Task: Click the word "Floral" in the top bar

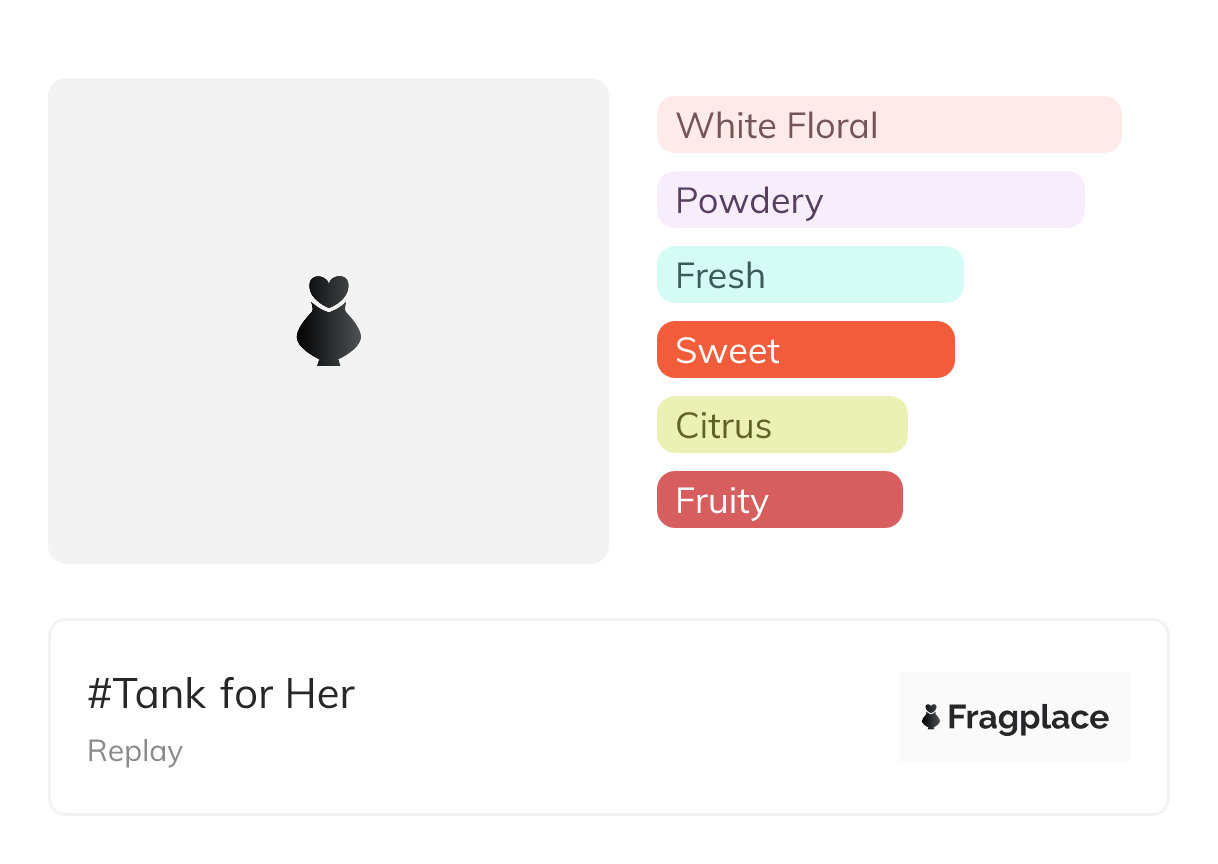Action: (x=832, y=126)
